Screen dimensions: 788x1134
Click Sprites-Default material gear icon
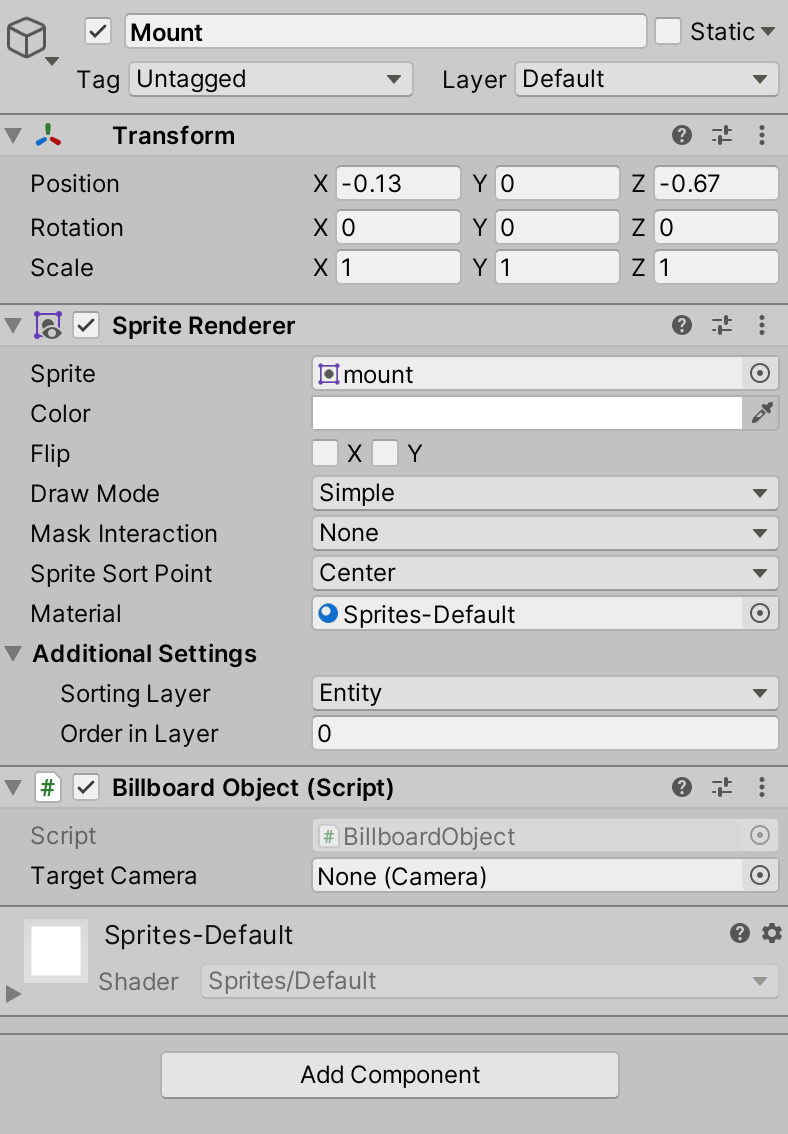771,933
